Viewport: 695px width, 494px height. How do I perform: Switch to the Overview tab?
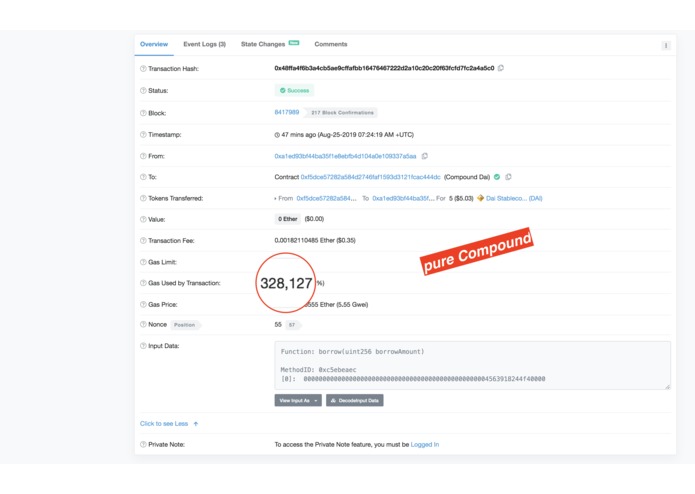coord(154,44)
